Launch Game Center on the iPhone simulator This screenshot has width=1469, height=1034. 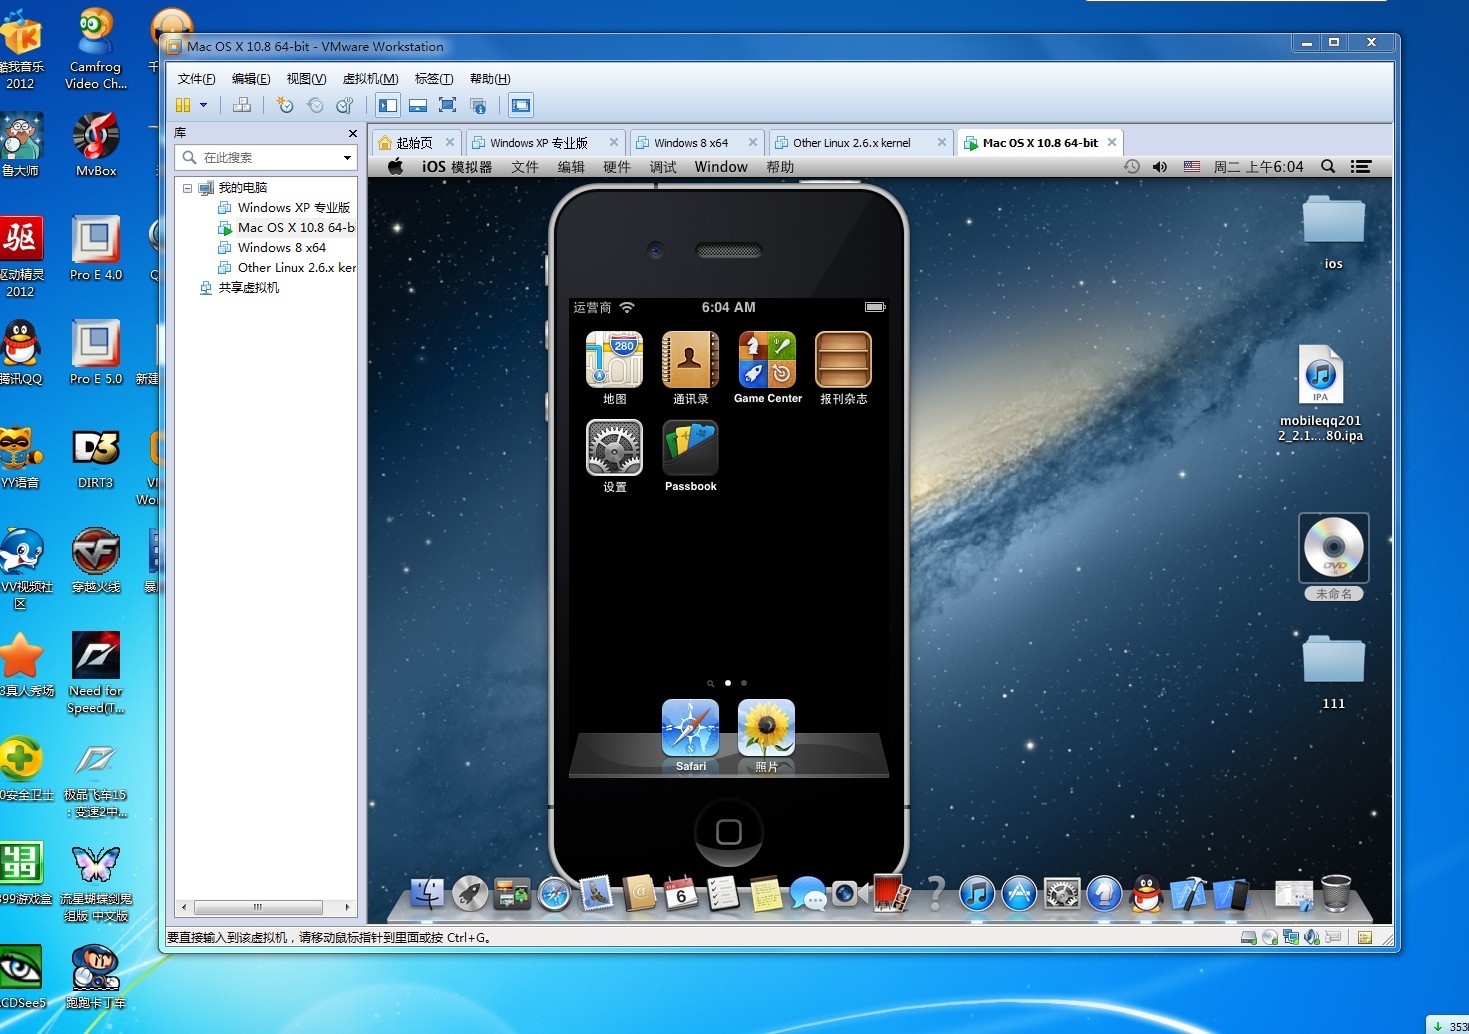pyautogui.click(x=767, y=360)
